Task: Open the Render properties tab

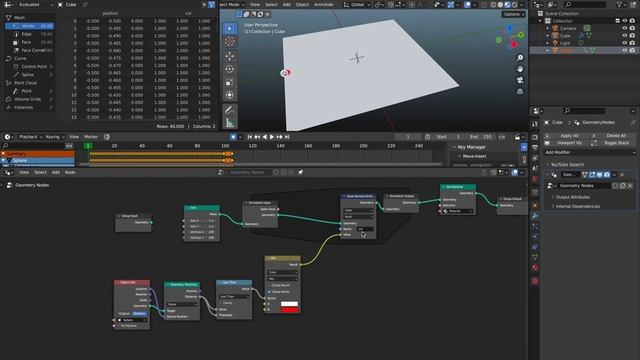Action: coord(535,137)
